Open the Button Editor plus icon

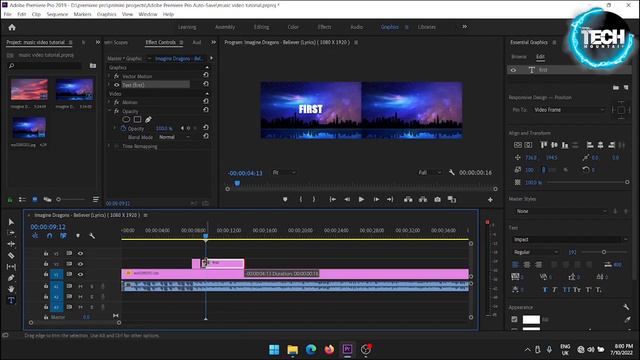pos(490,200)
